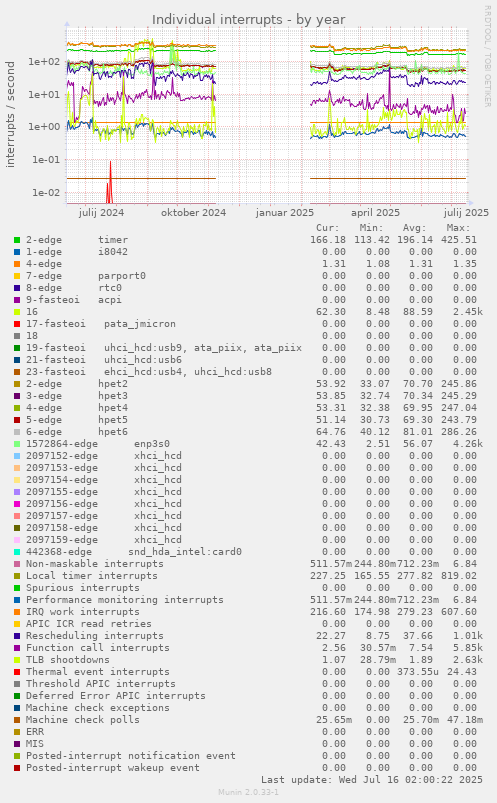Click the enp3s0 legend color swatch
Image resolution: width=497 pixels, height=803 pixels.
(17, 443)
